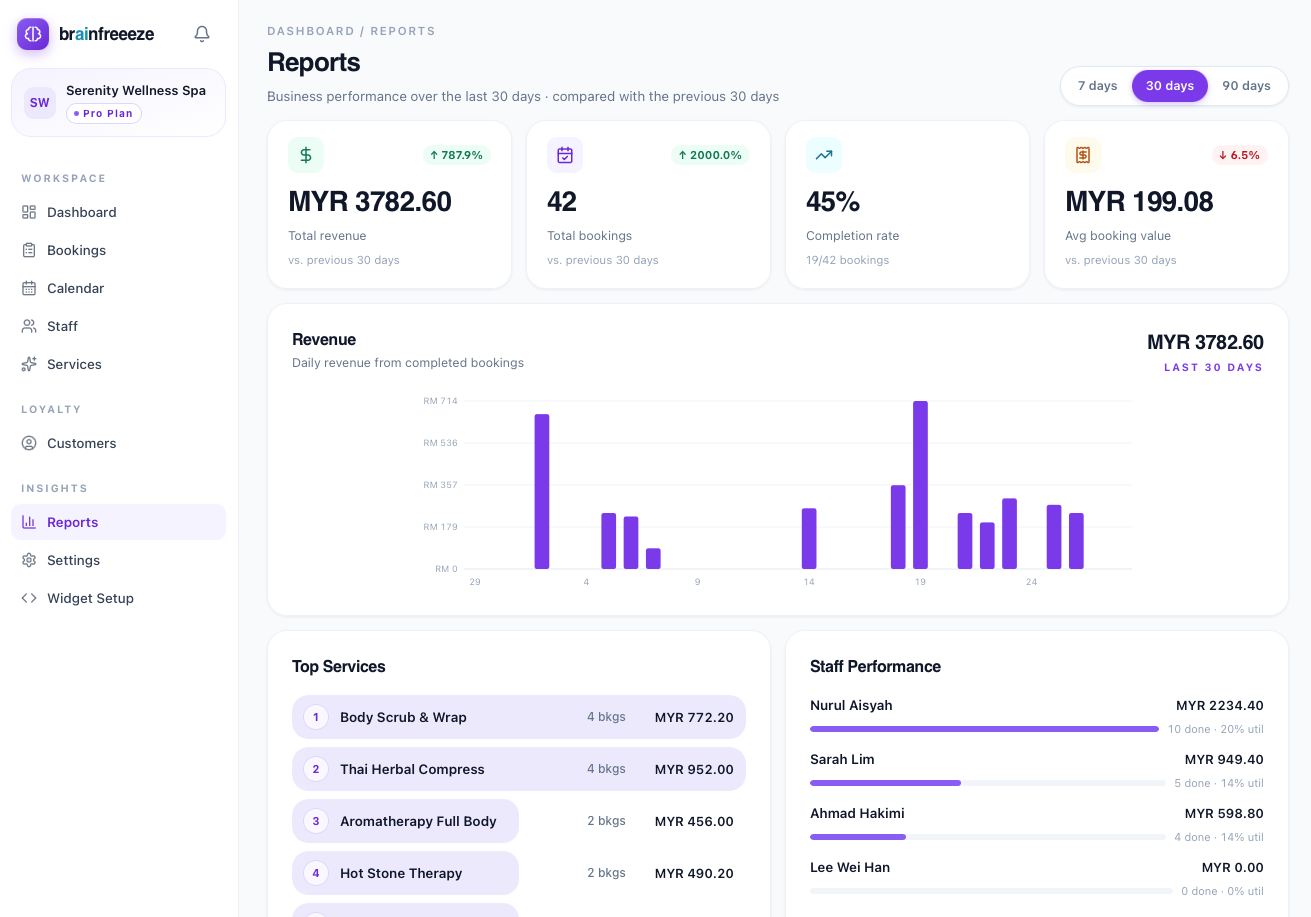The width and height of the screenshot is (1311, 917).
Task: Switch to the 90 days range
Action: coord(1246,86)
